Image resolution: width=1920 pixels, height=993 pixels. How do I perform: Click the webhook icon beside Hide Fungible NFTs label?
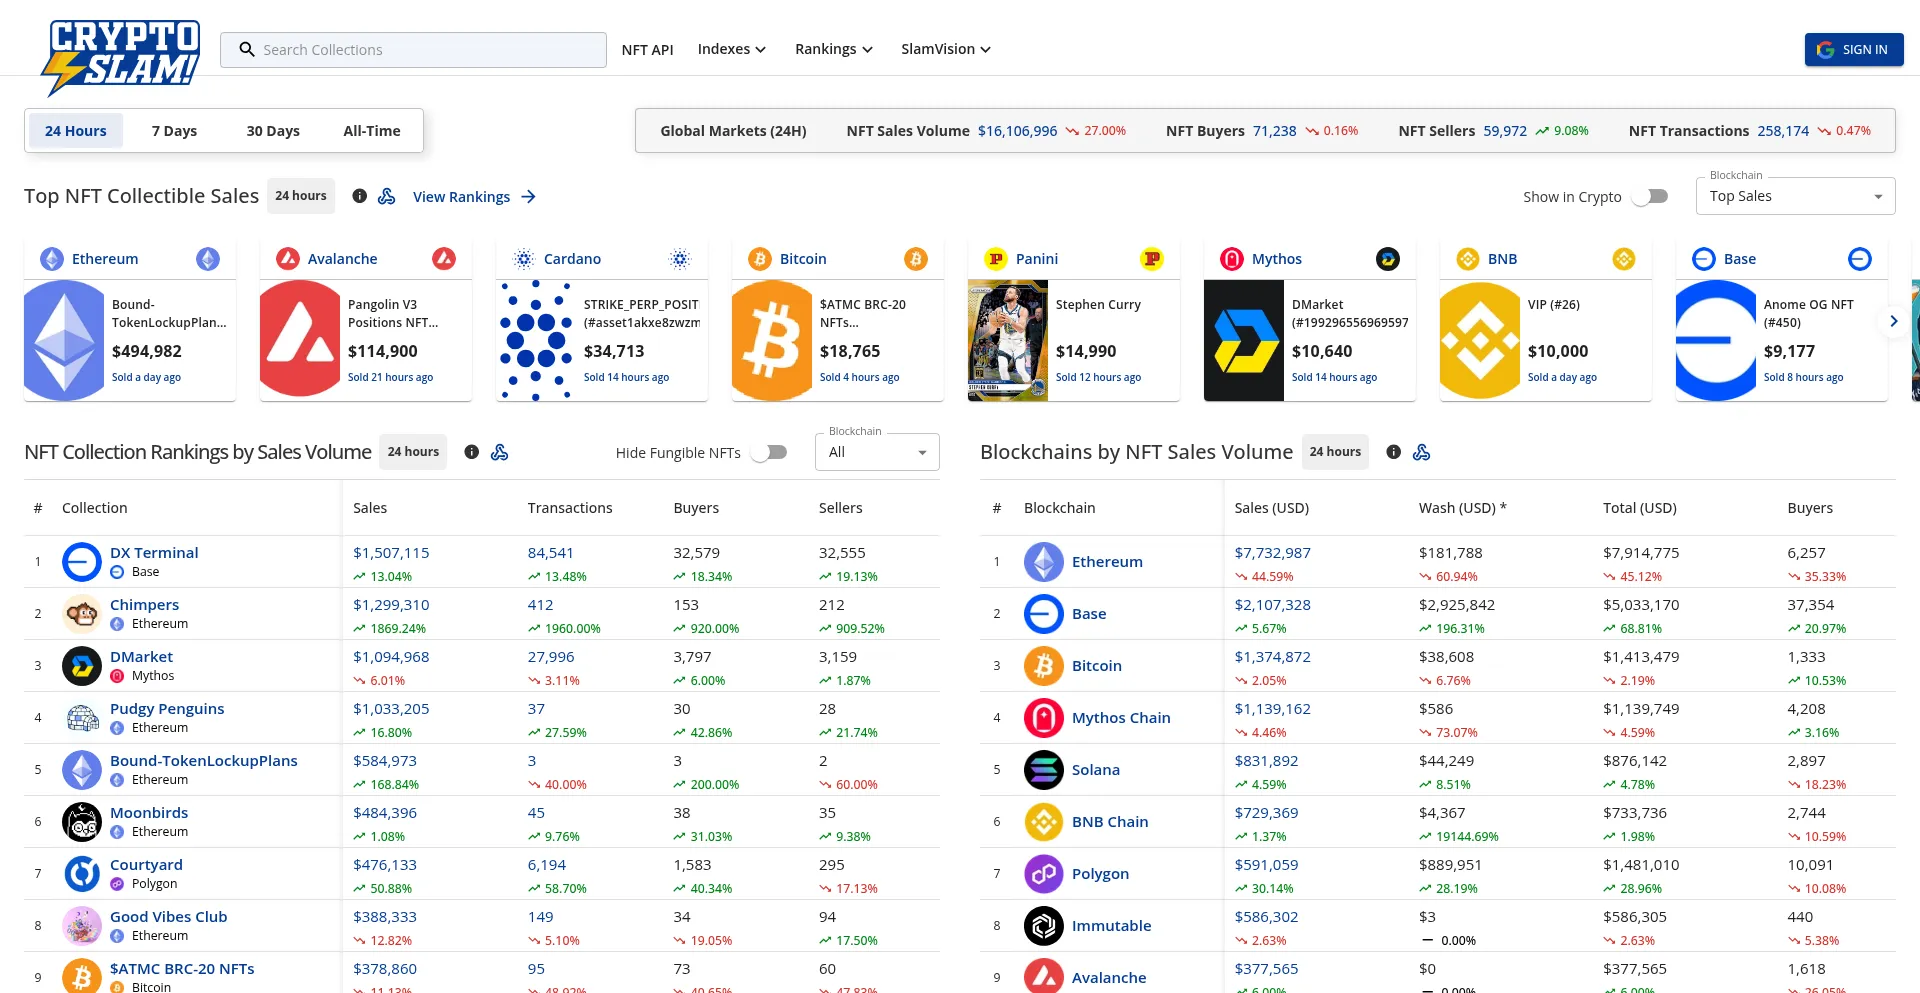point(500,452)
